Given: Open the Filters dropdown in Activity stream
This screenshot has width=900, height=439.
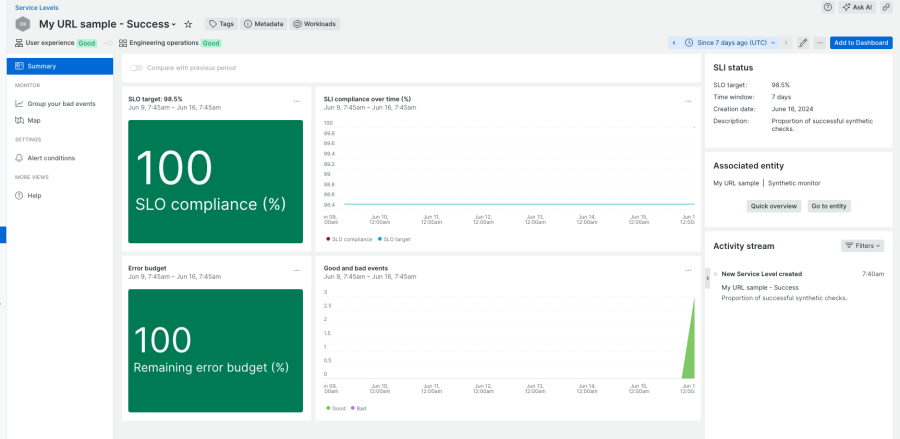Looking at the screenshot, I should coord(863,245).
